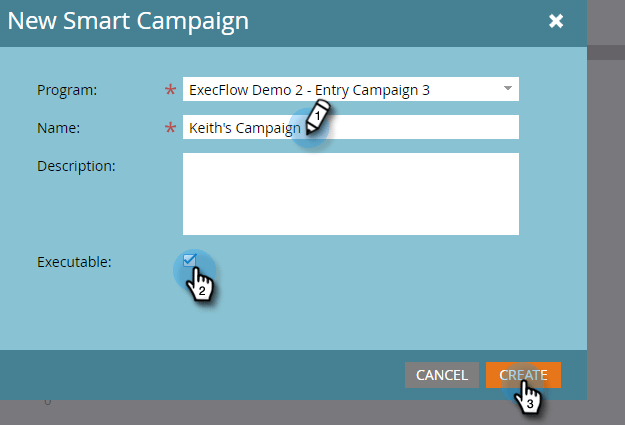The width and height of the screenshot is (625, 425).
Task: Click into the Name input field
Action: click(x=351, y=127)
